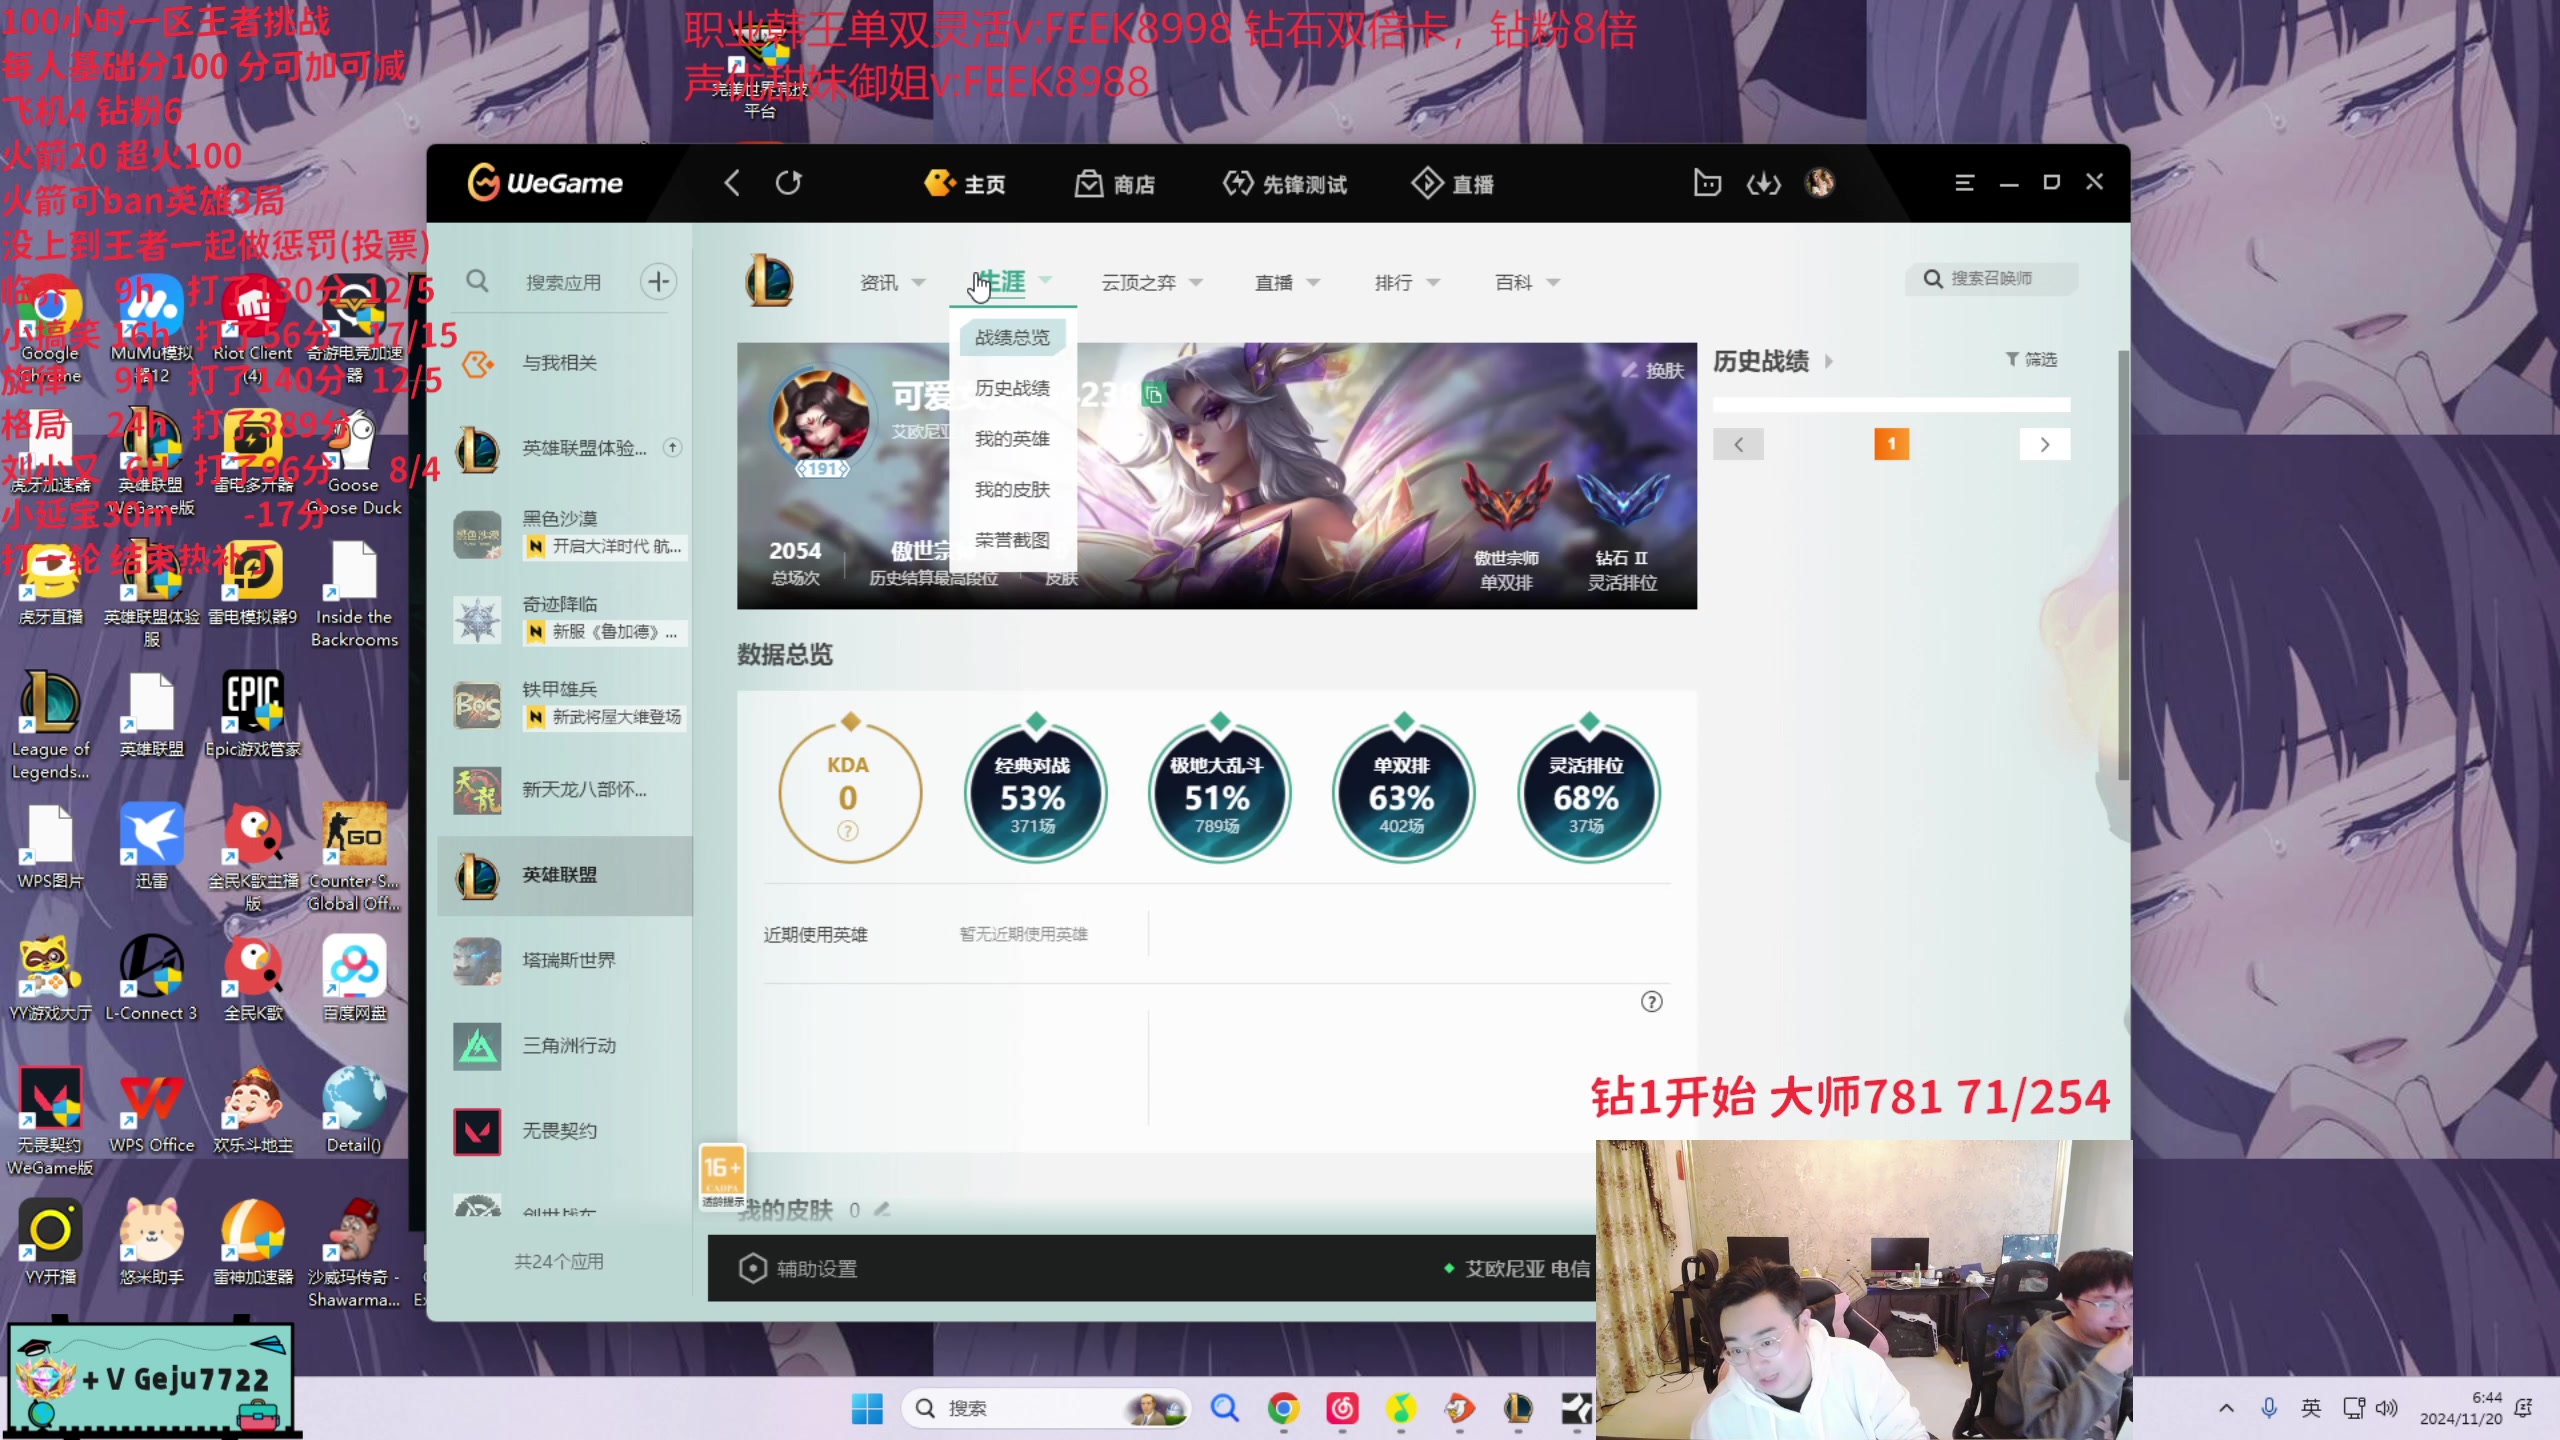Select 无畏契约 in sidebar
The height and width of the screenshot is (1440, 2560).
pyautogui.click(x=565, y=1131)
